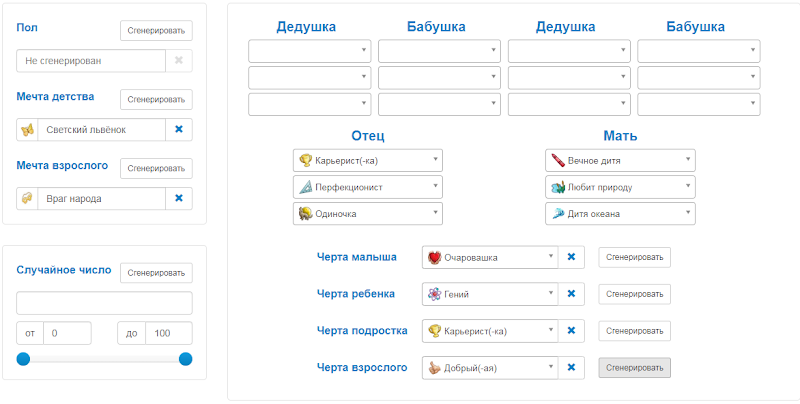This screenshot has width=800, height=404.
Task: Click the Светский львёнок field
Action: coord(102,130)
